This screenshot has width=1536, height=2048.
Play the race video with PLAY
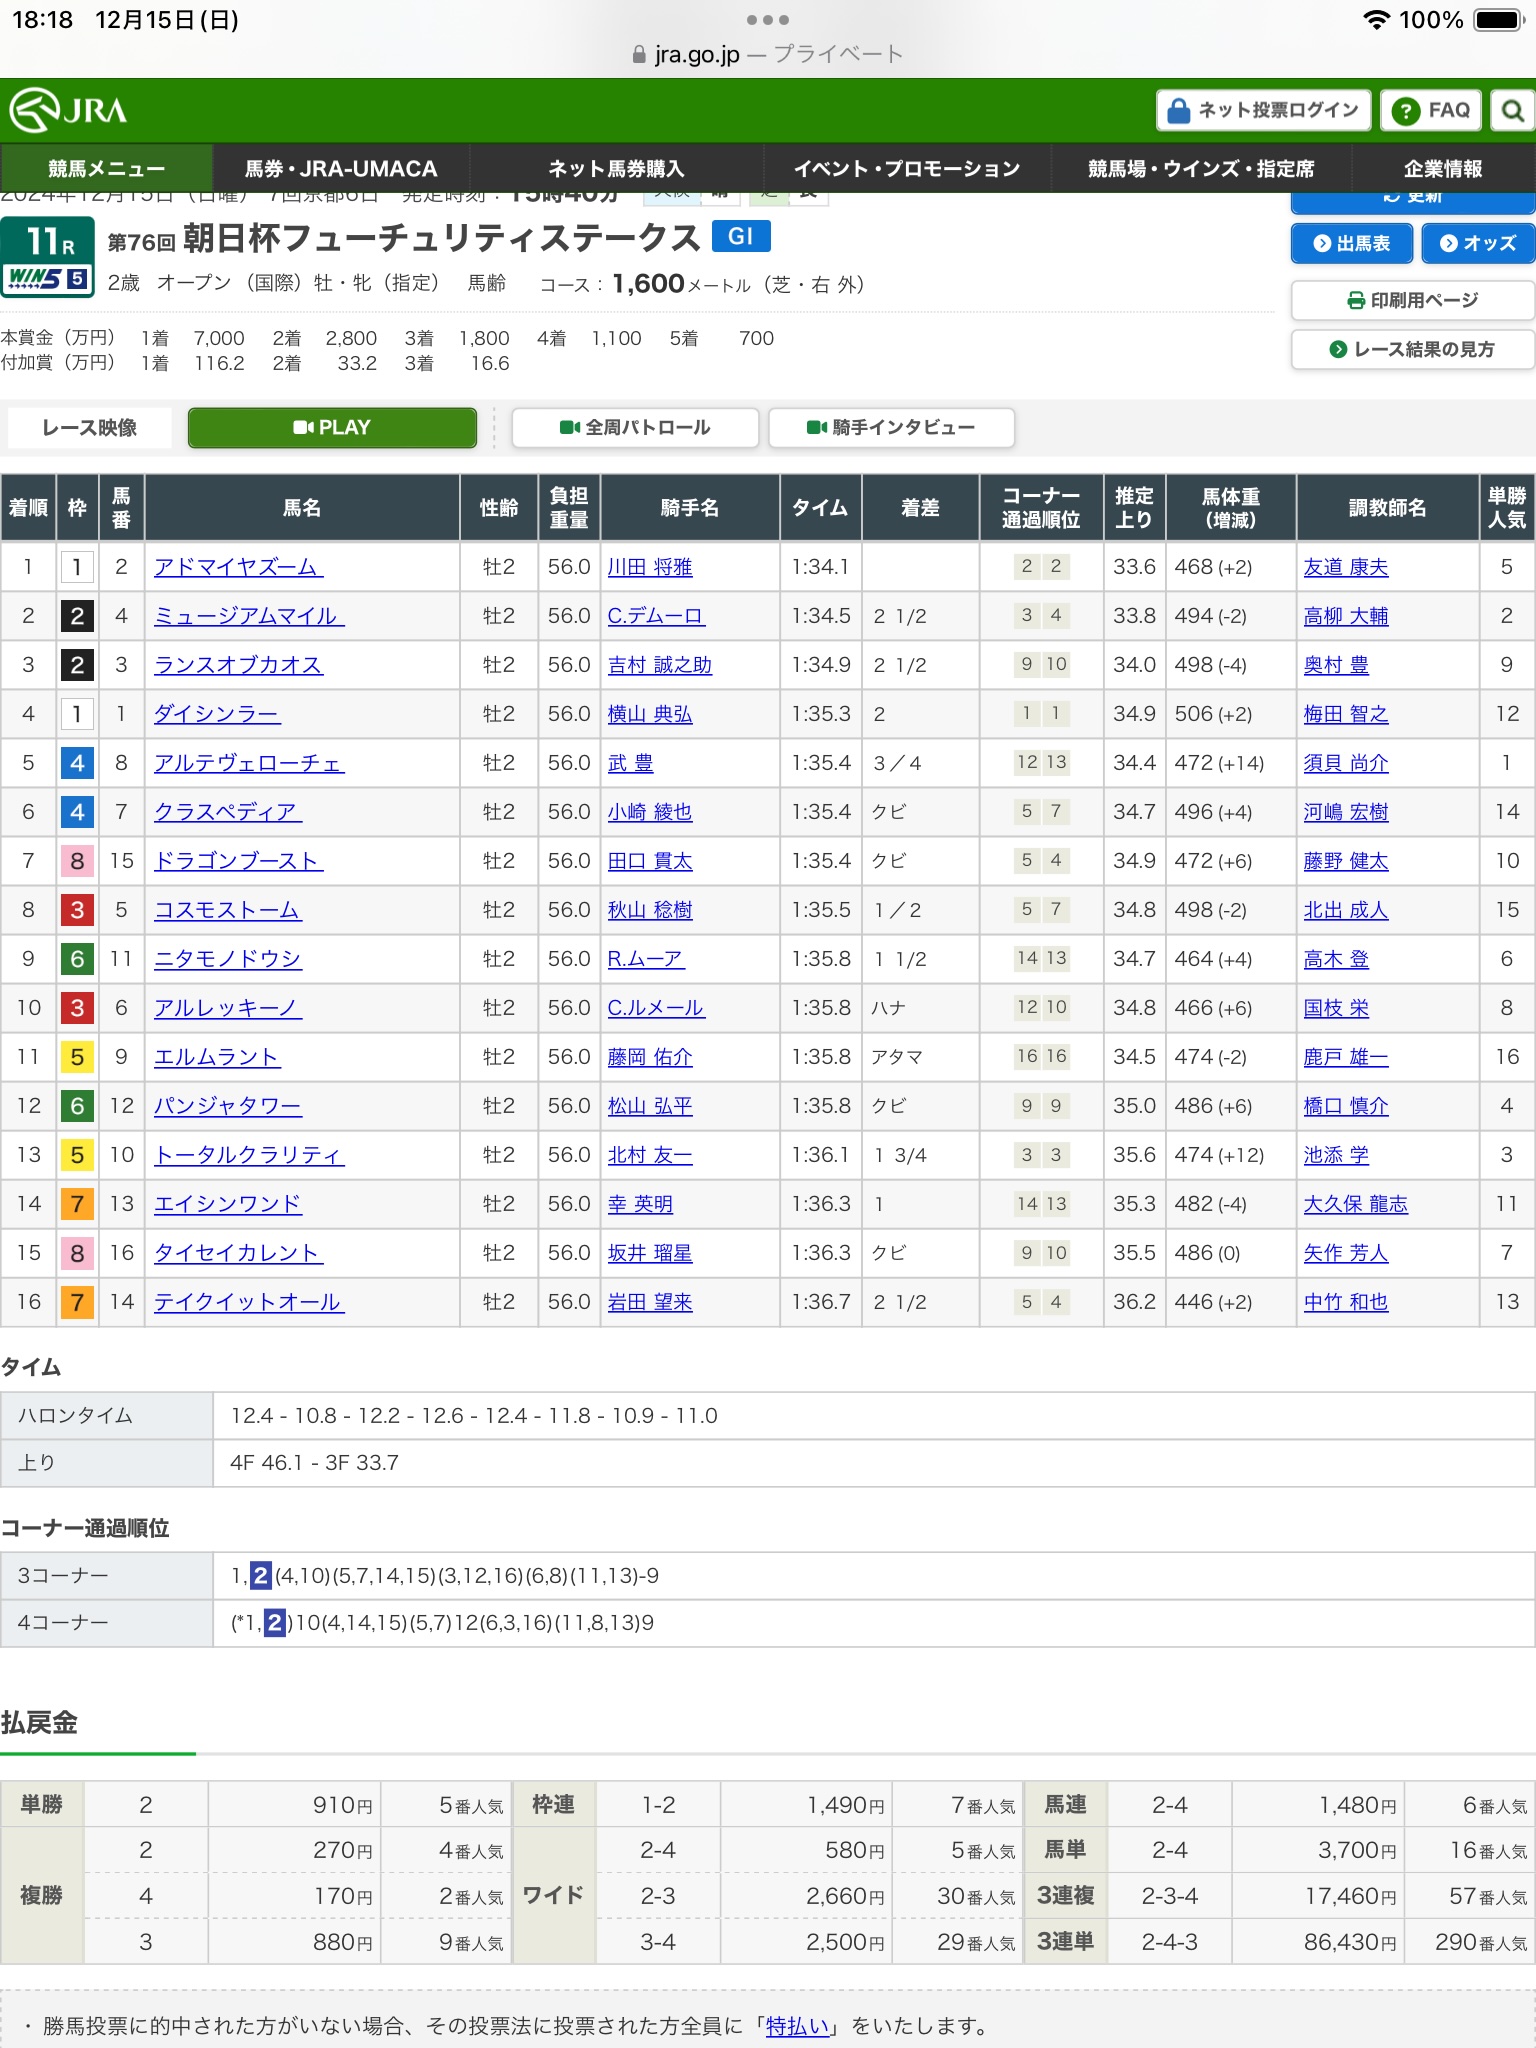point(332,427)
